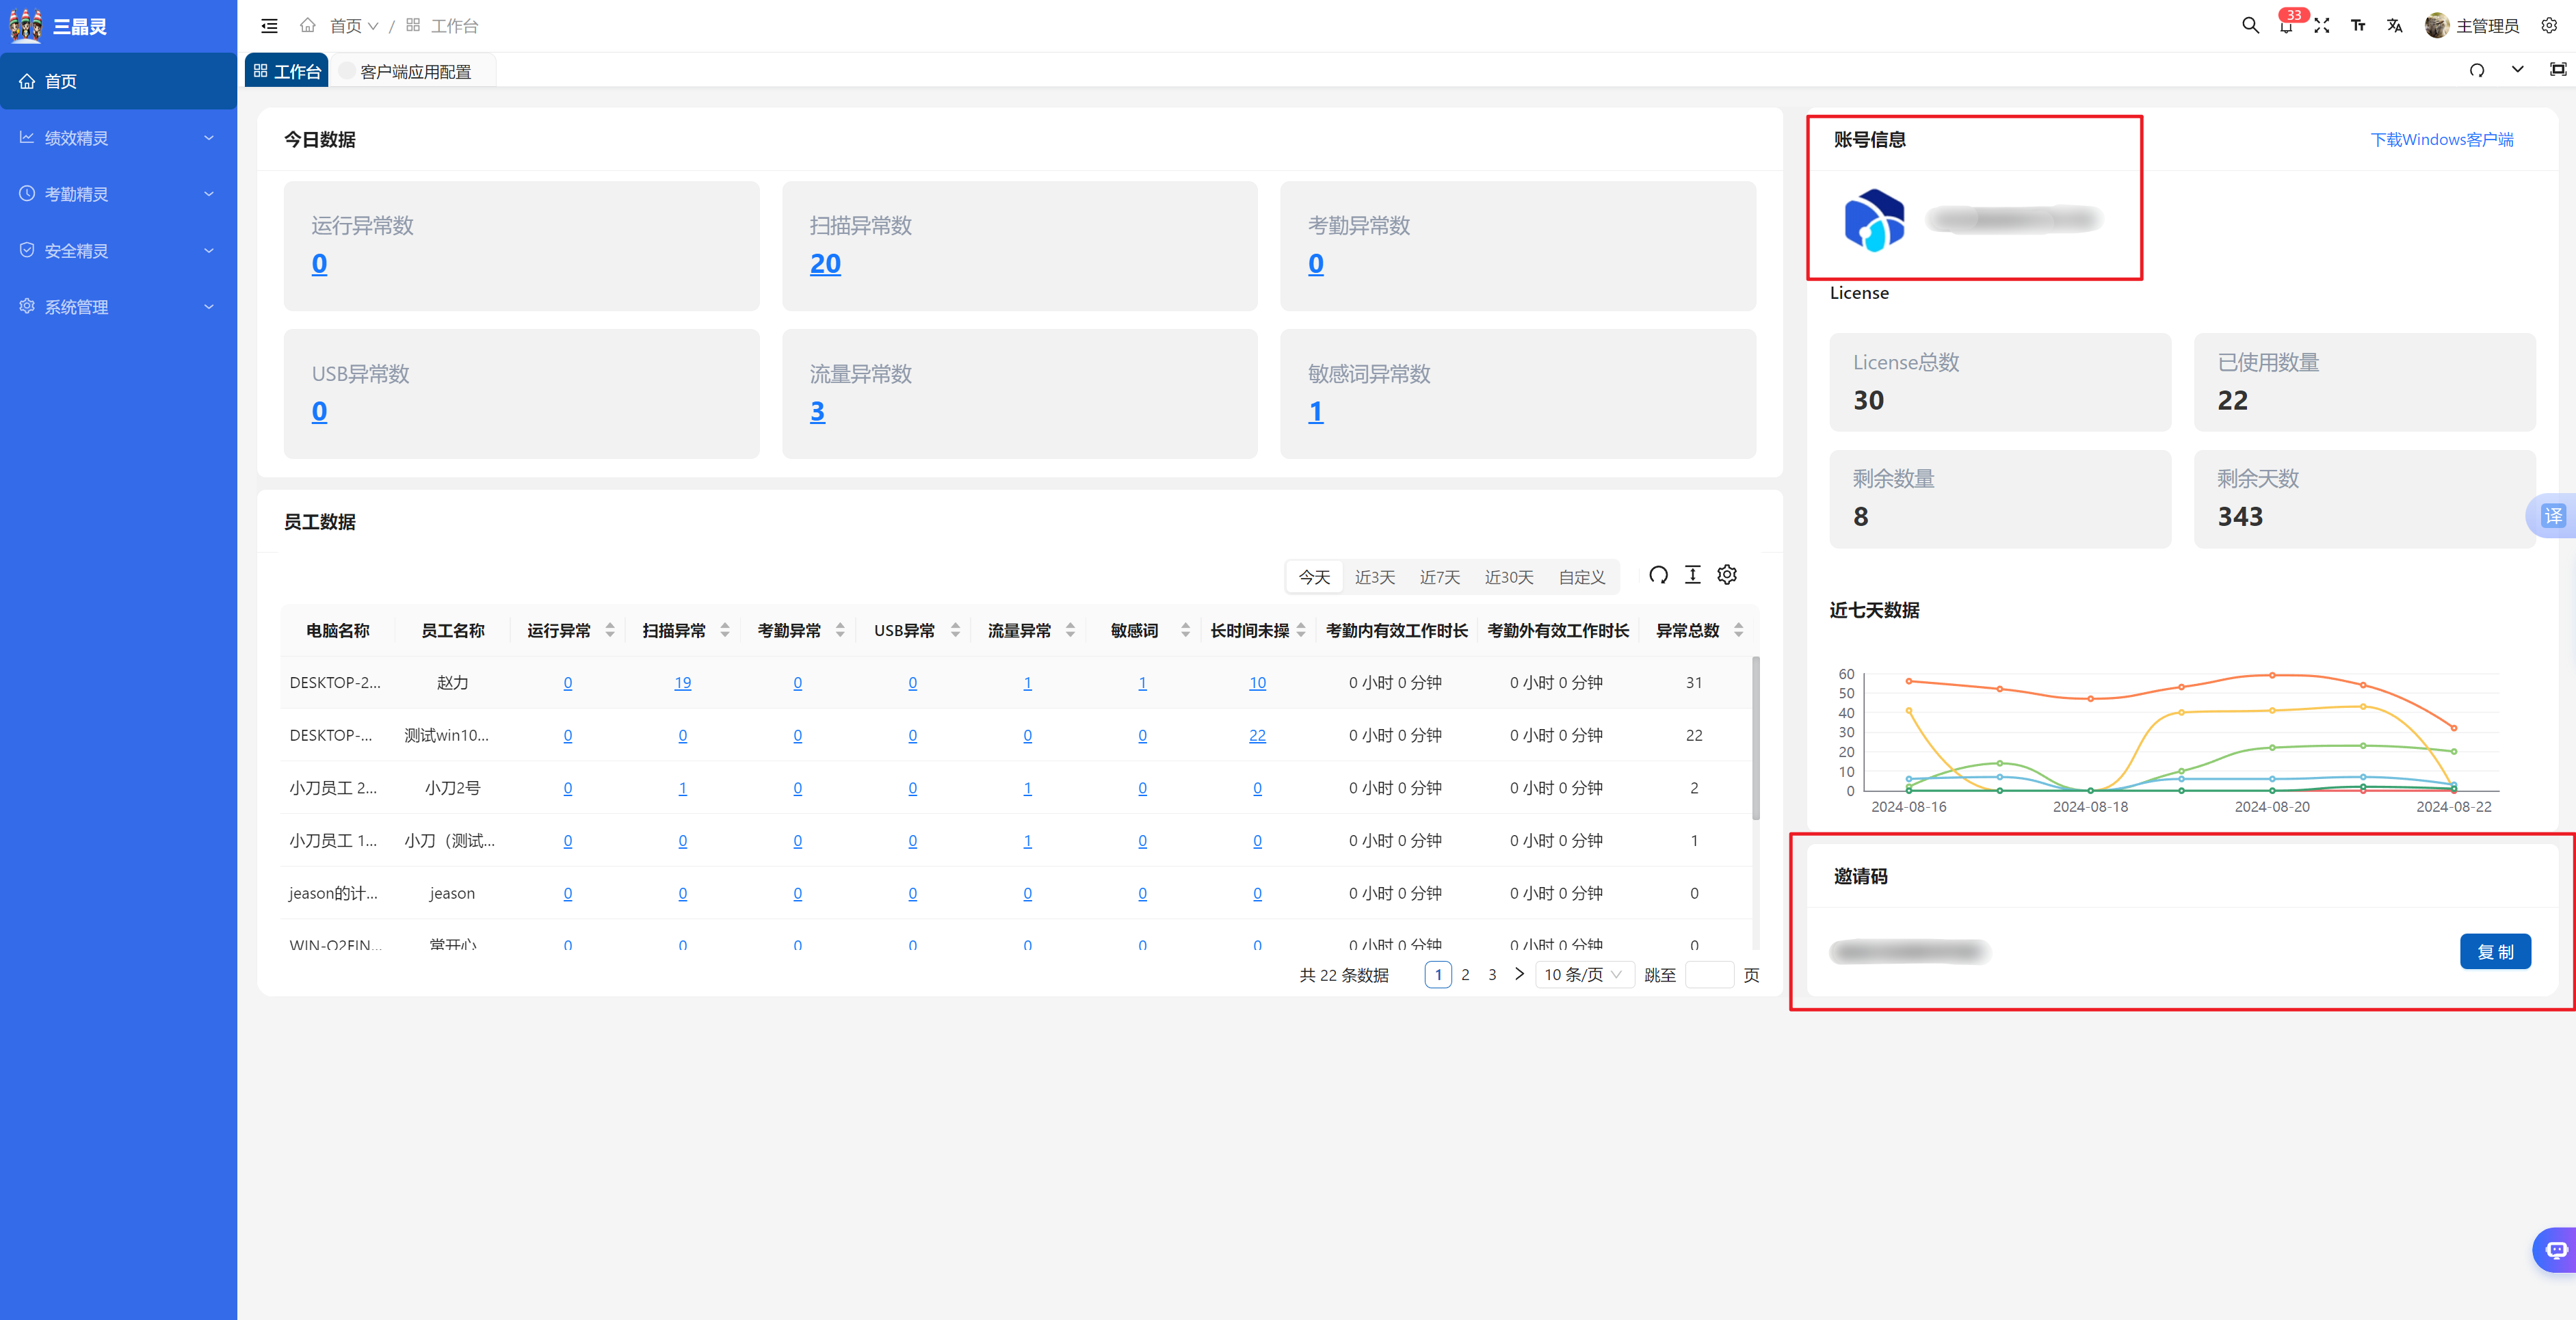Open table column settings gear icon
Viewport: 2576px width, 1320px height.
pyautogui.click(x=1727, y=575)
